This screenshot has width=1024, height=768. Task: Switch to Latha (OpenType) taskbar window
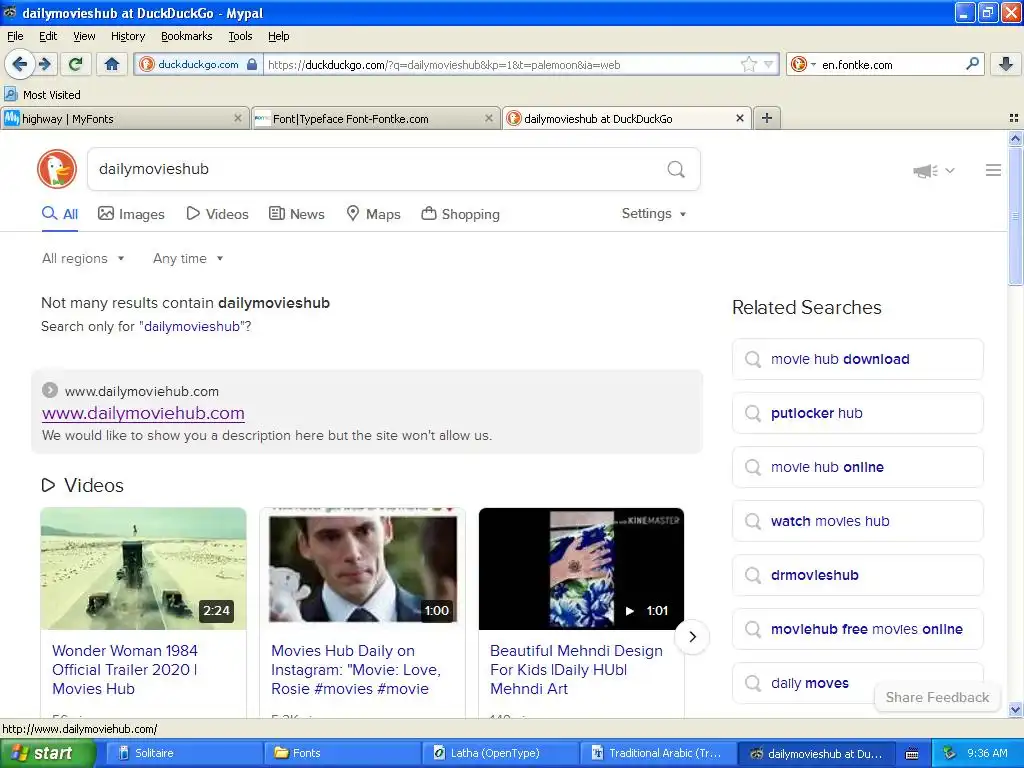499,753
